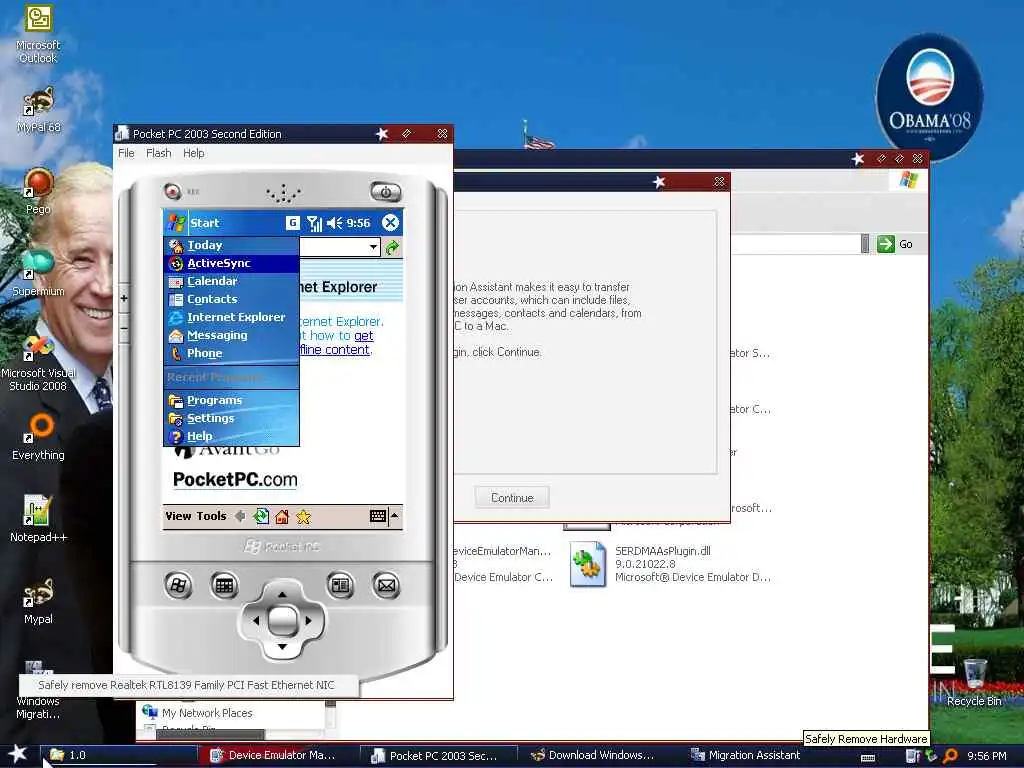Toggle the on-screen keyboard icon
Screen dimensions: 1024x768
(x=377, y=516)
